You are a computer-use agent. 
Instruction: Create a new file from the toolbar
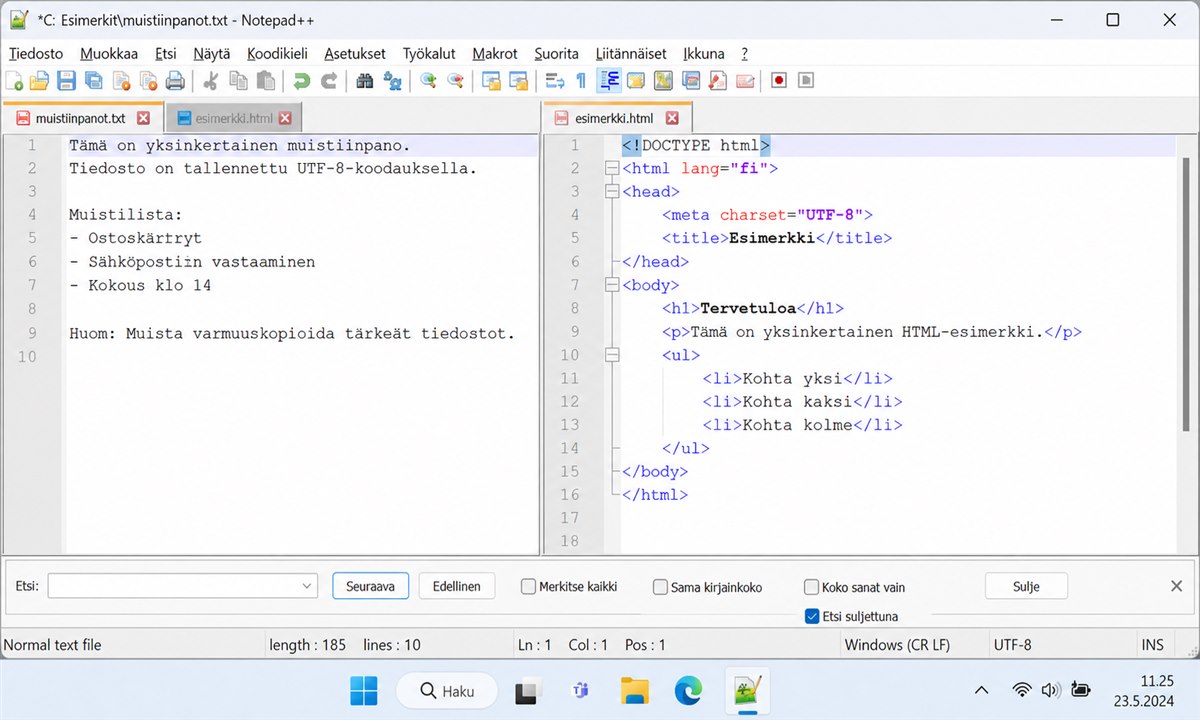point(14,81)
